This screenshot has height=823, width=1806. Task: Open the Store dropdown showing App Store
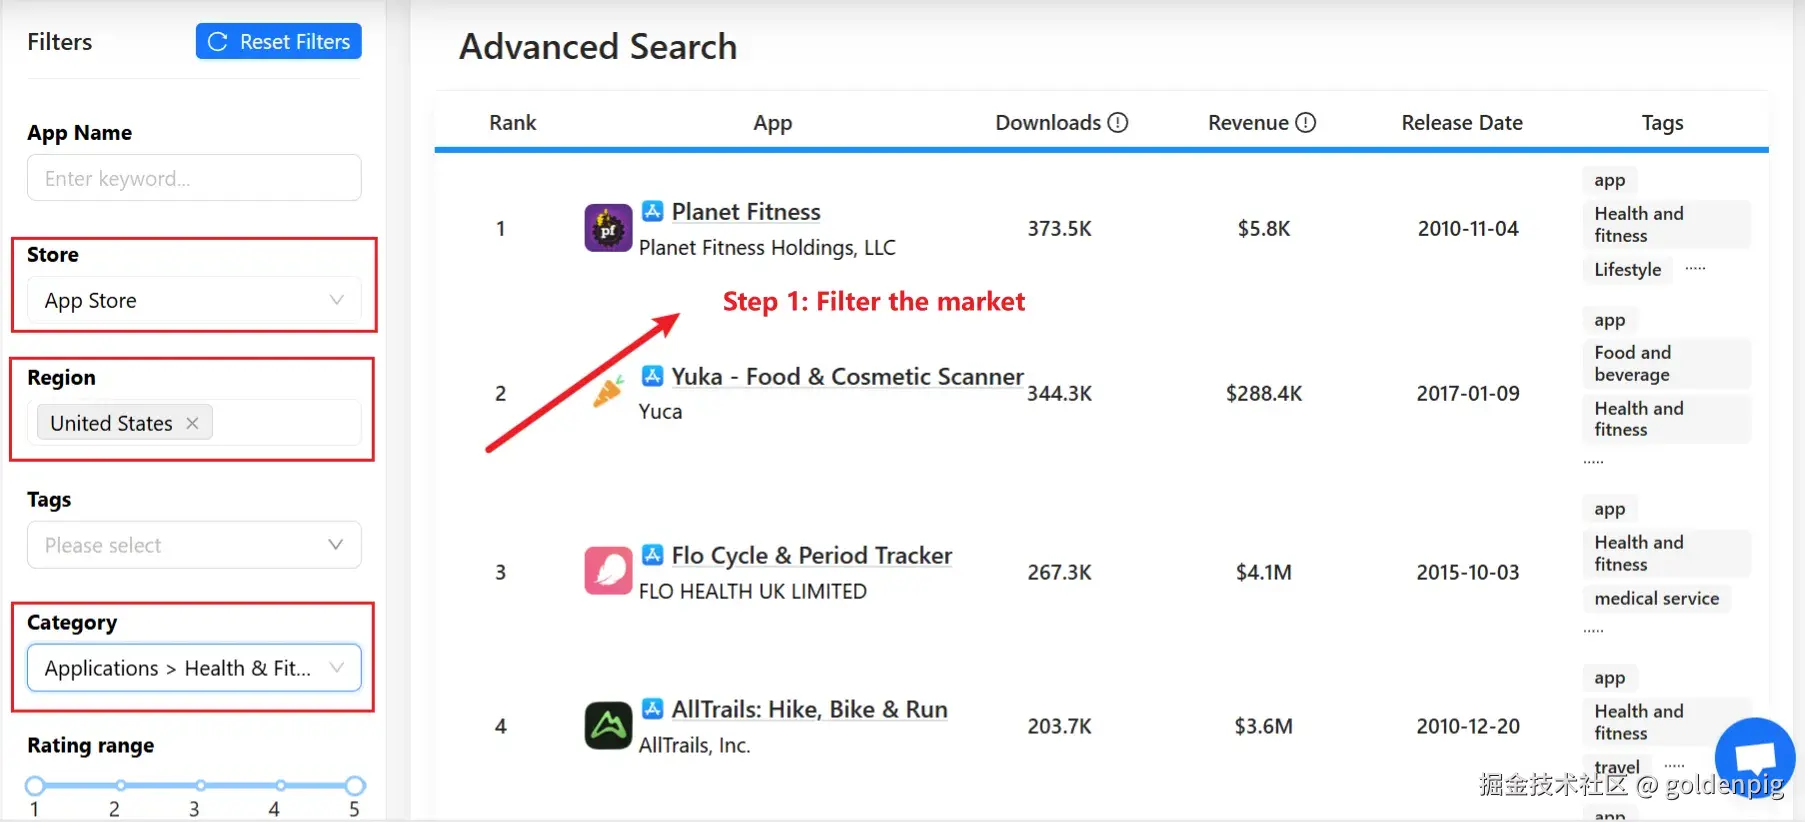(x=193, y=300)
